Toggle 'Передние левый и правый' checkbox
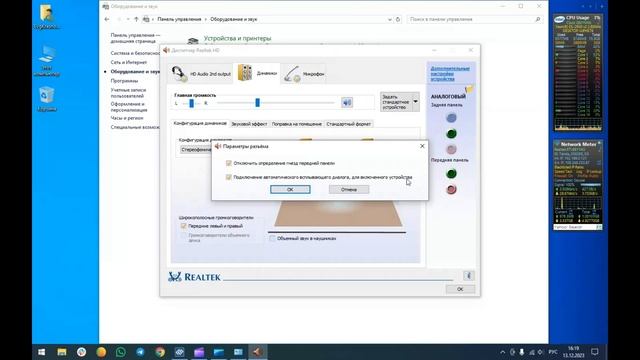 pos(183,226)
